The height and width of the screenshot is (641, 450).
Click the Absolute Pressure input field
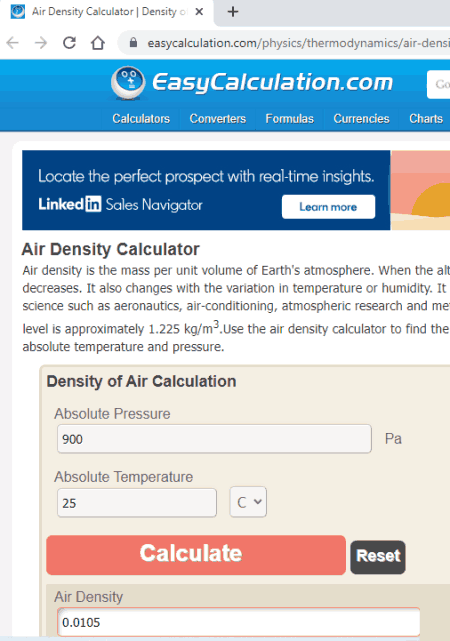pyautogui.click(x=214, y=439)
